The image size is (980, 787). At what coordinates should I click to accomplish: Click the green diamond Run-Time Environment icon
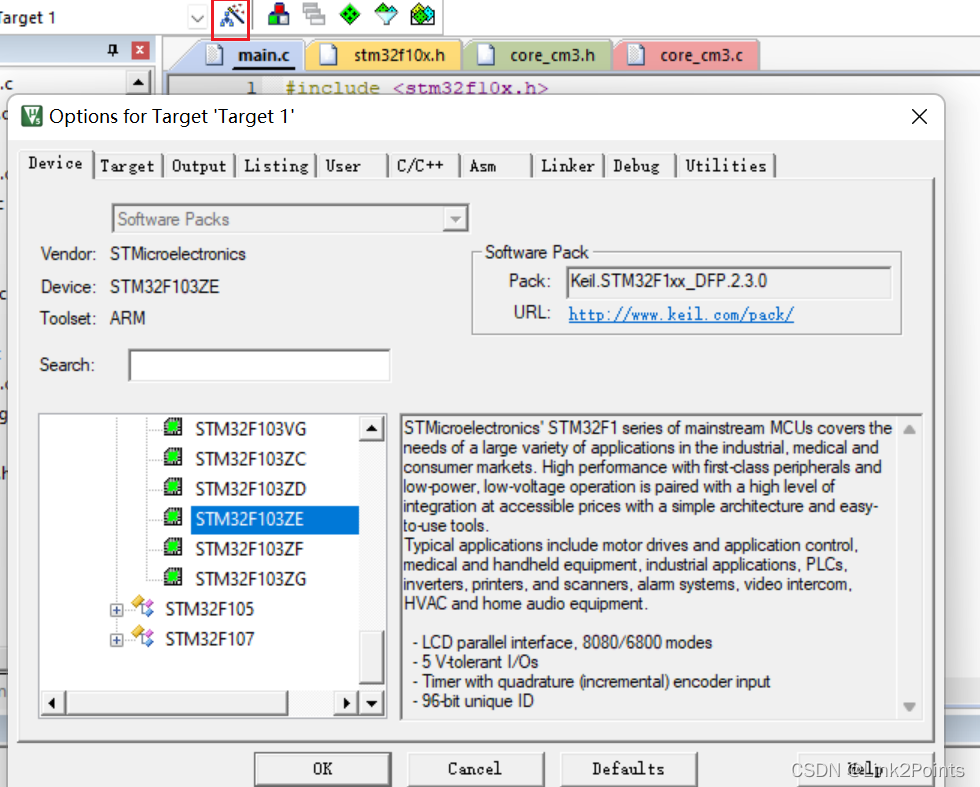click(350, 14)
